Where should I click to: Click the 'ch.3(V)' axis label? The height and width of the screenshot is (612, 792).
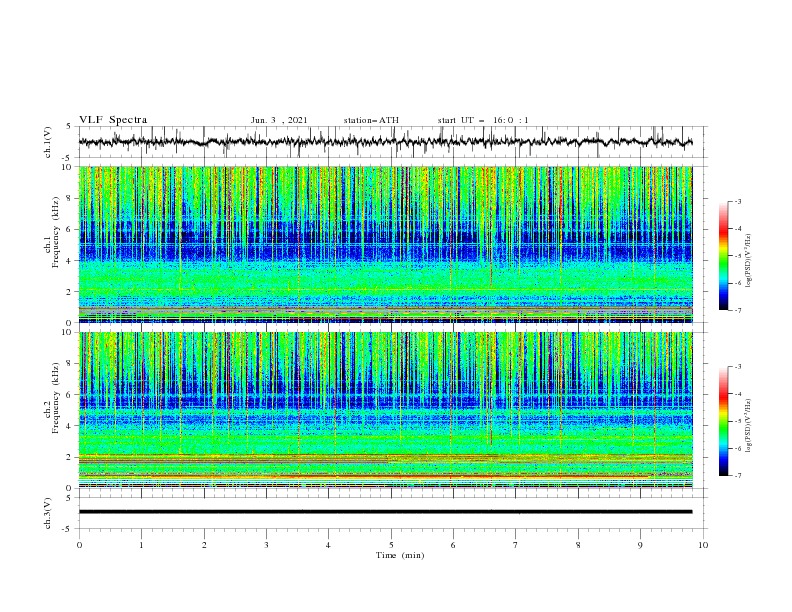click(x=48, y=513)
